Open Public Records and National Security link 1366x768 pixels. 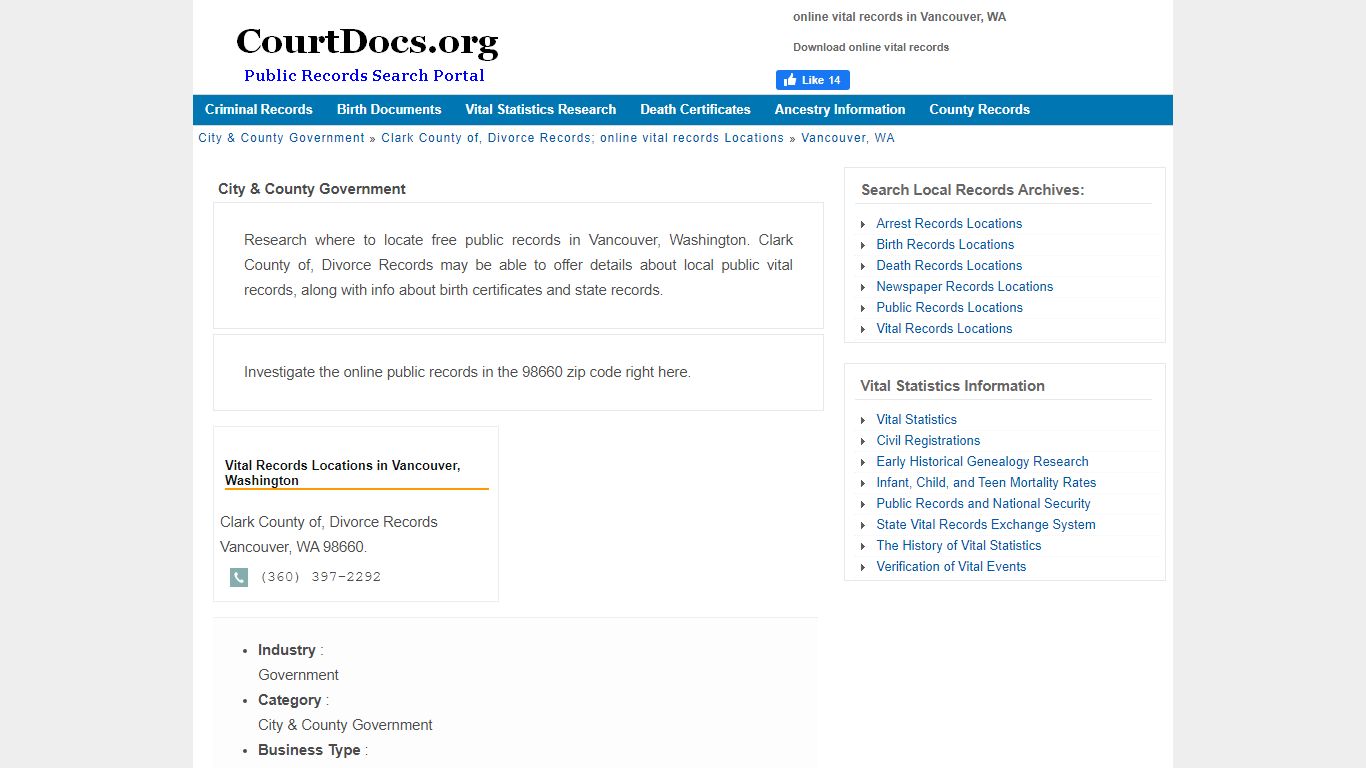pyautogui.click(x=983, y=504)
